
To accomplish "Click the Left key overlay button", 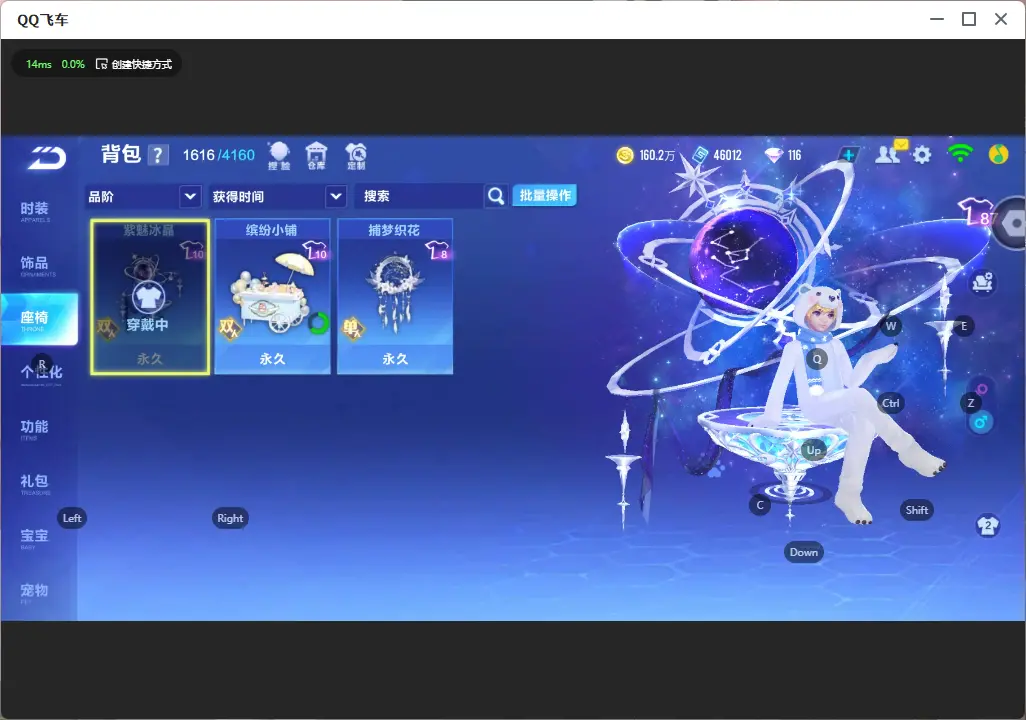I will click(72, 518).
